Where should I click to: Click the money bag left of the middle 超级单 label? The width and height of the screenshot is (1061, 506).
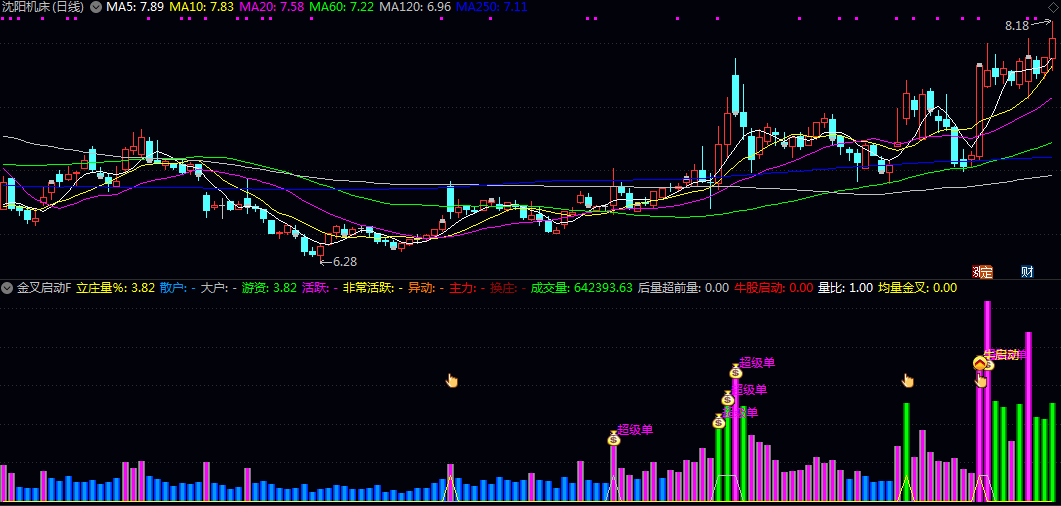coord(728,398)
